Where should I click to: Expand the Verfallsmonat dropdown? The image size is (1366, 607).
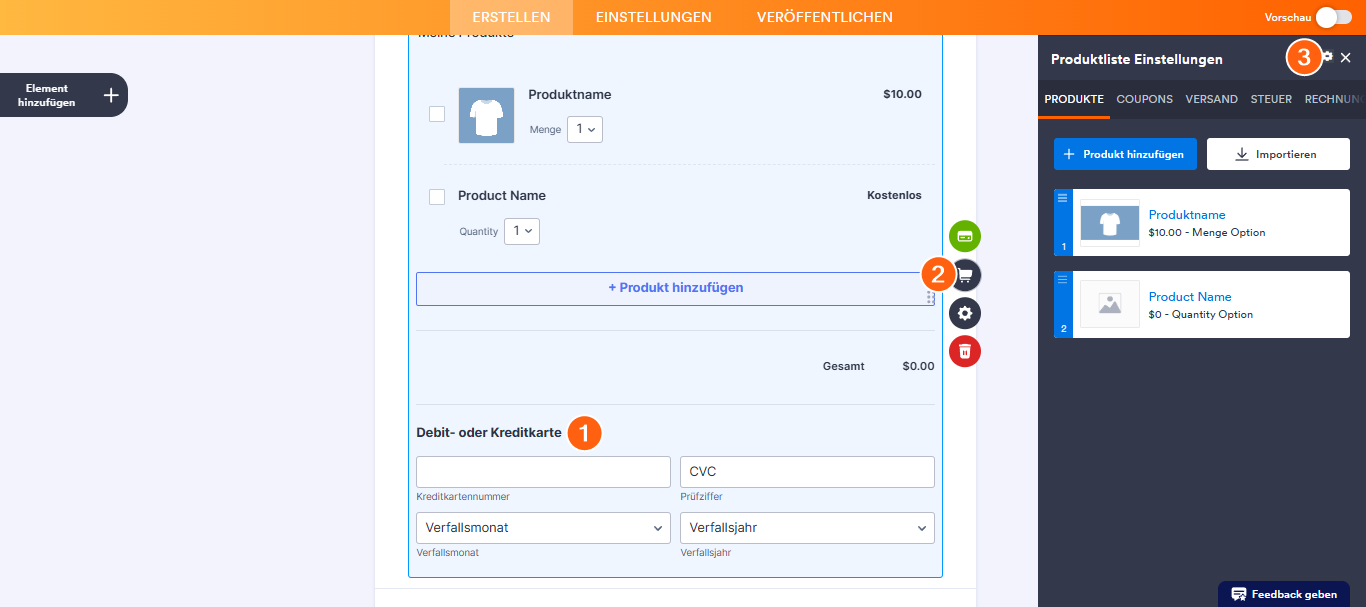tap(543, 528)
